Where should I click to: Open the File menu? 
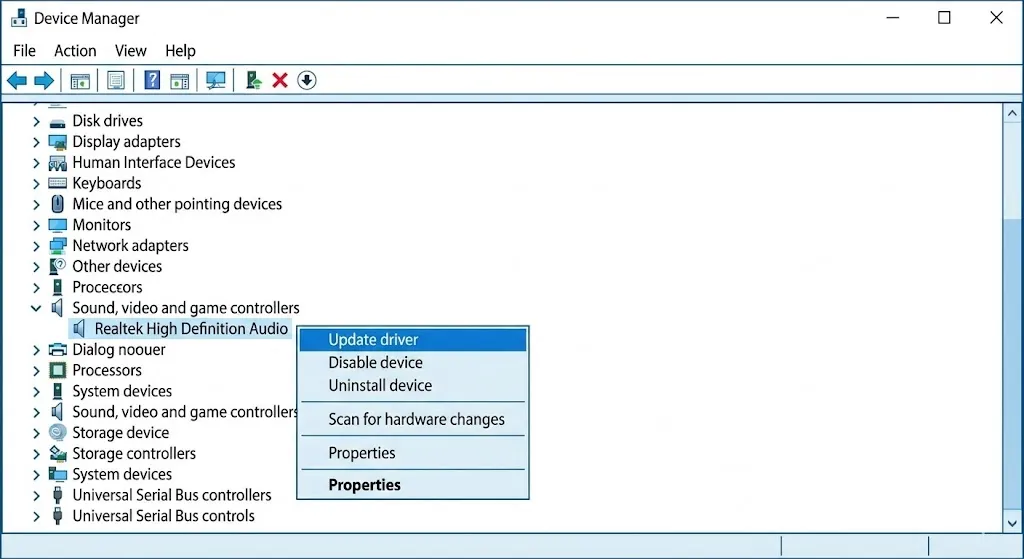coord(24,51)
